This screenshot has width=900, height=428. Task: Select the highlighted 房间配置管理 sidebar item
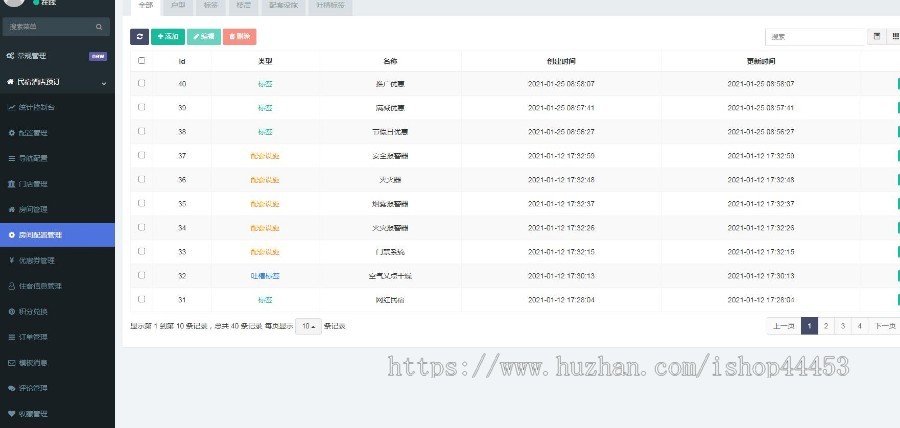(x=57, y=235)
